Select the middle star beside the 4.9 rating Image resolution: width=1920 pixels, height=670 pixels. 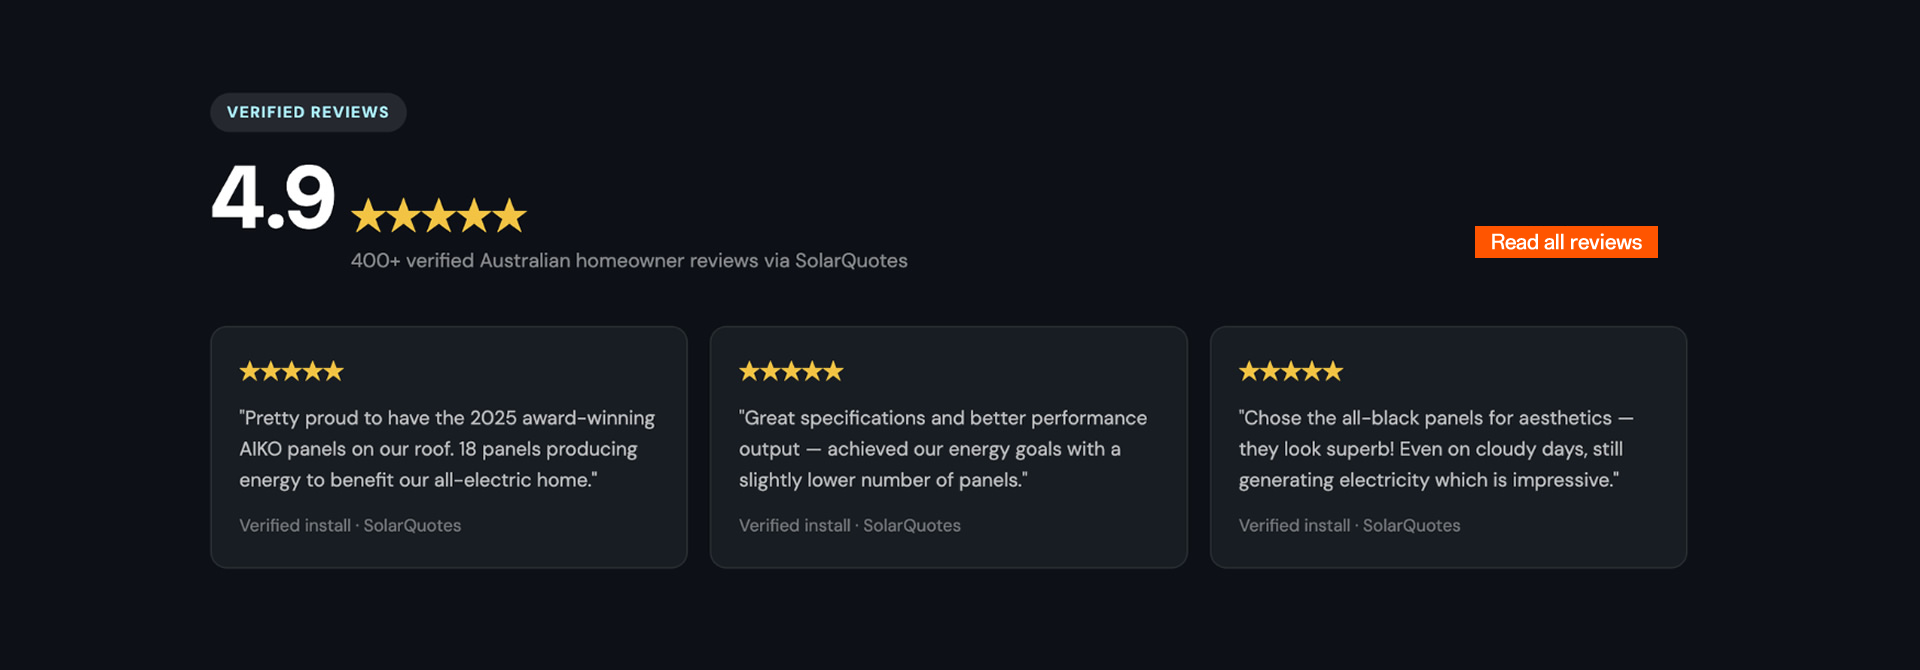[439, 215]
